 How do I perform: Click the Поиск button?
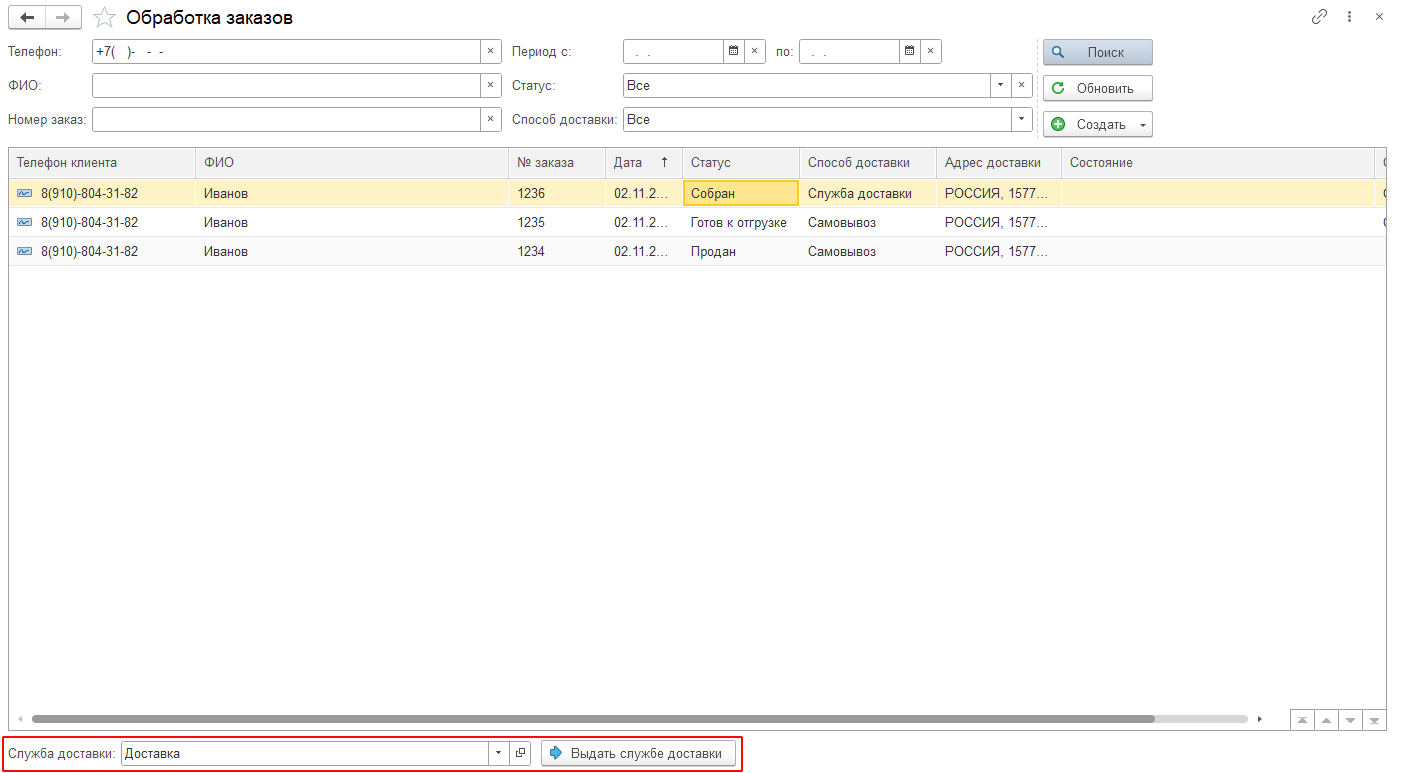point(1098,52)
